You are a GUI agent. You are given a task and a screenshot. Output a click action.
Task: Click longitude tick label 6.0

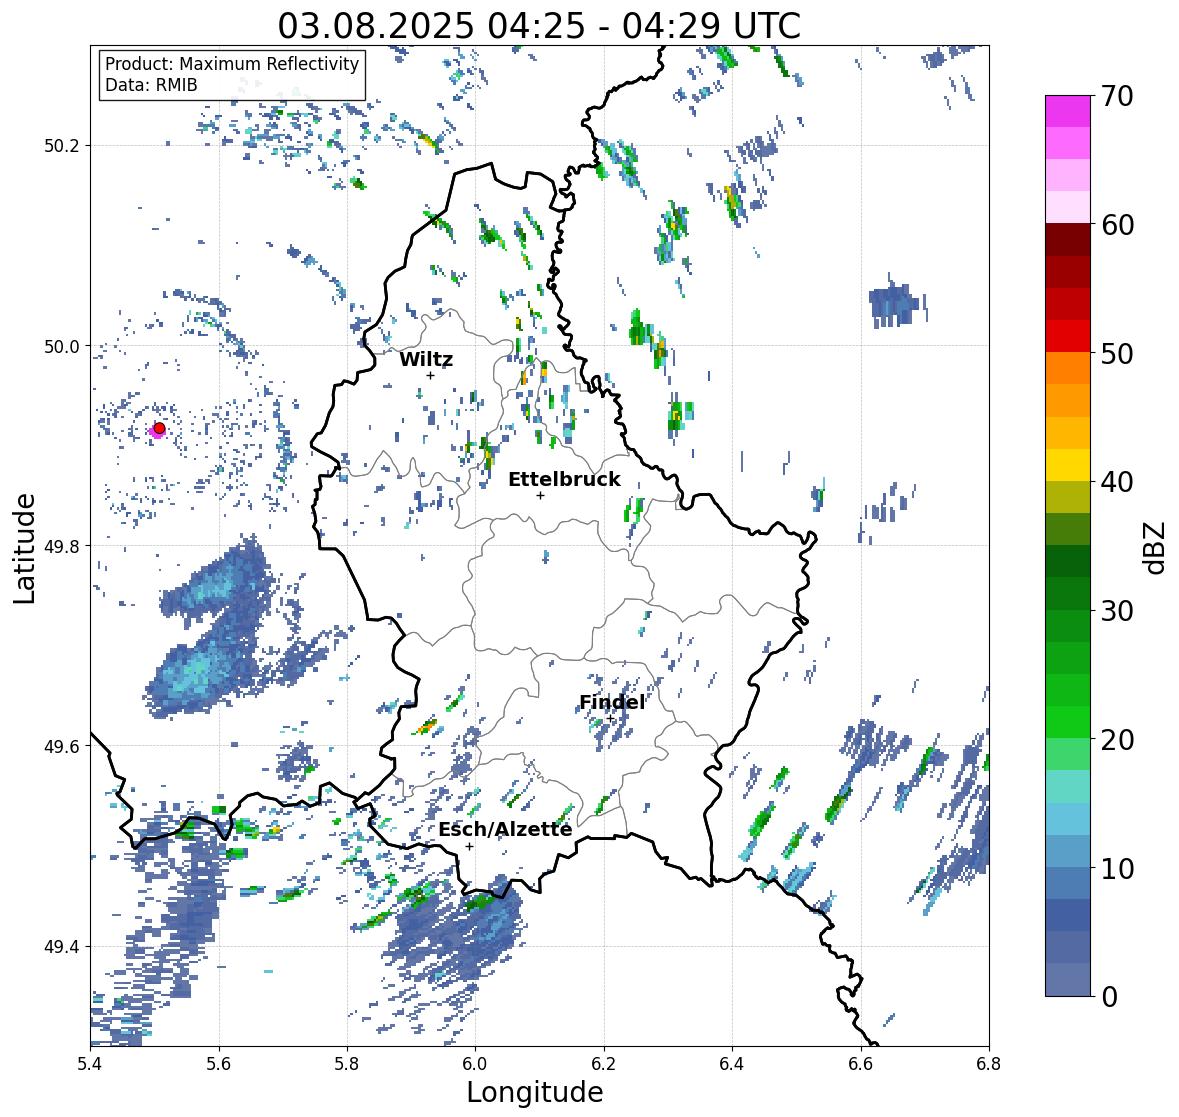pyautogui.click(x=475, y=1064)
